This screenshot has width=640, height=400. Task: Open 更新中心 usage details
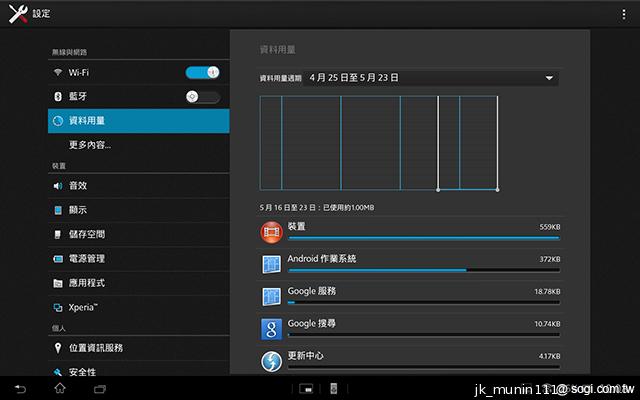pyautogui.click(x=410, y=360)
